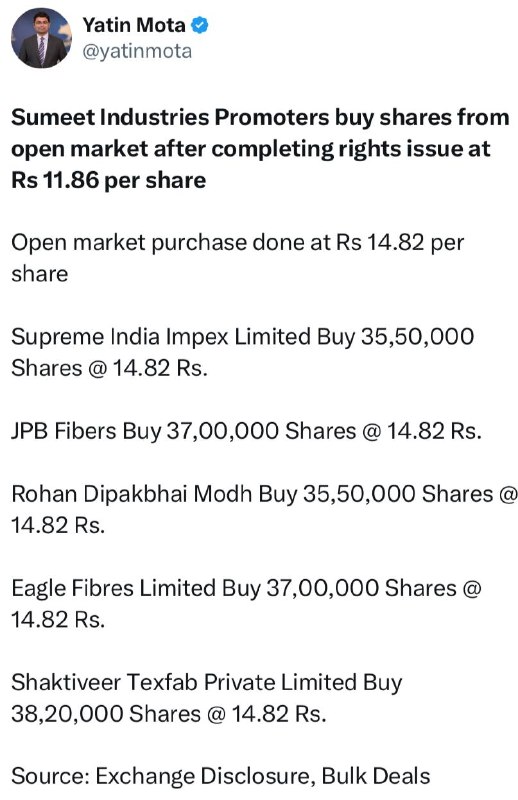Click the 35,50,000 figure beside Supreme India Impex
518x800 pixels.
(x=417, y=337)
